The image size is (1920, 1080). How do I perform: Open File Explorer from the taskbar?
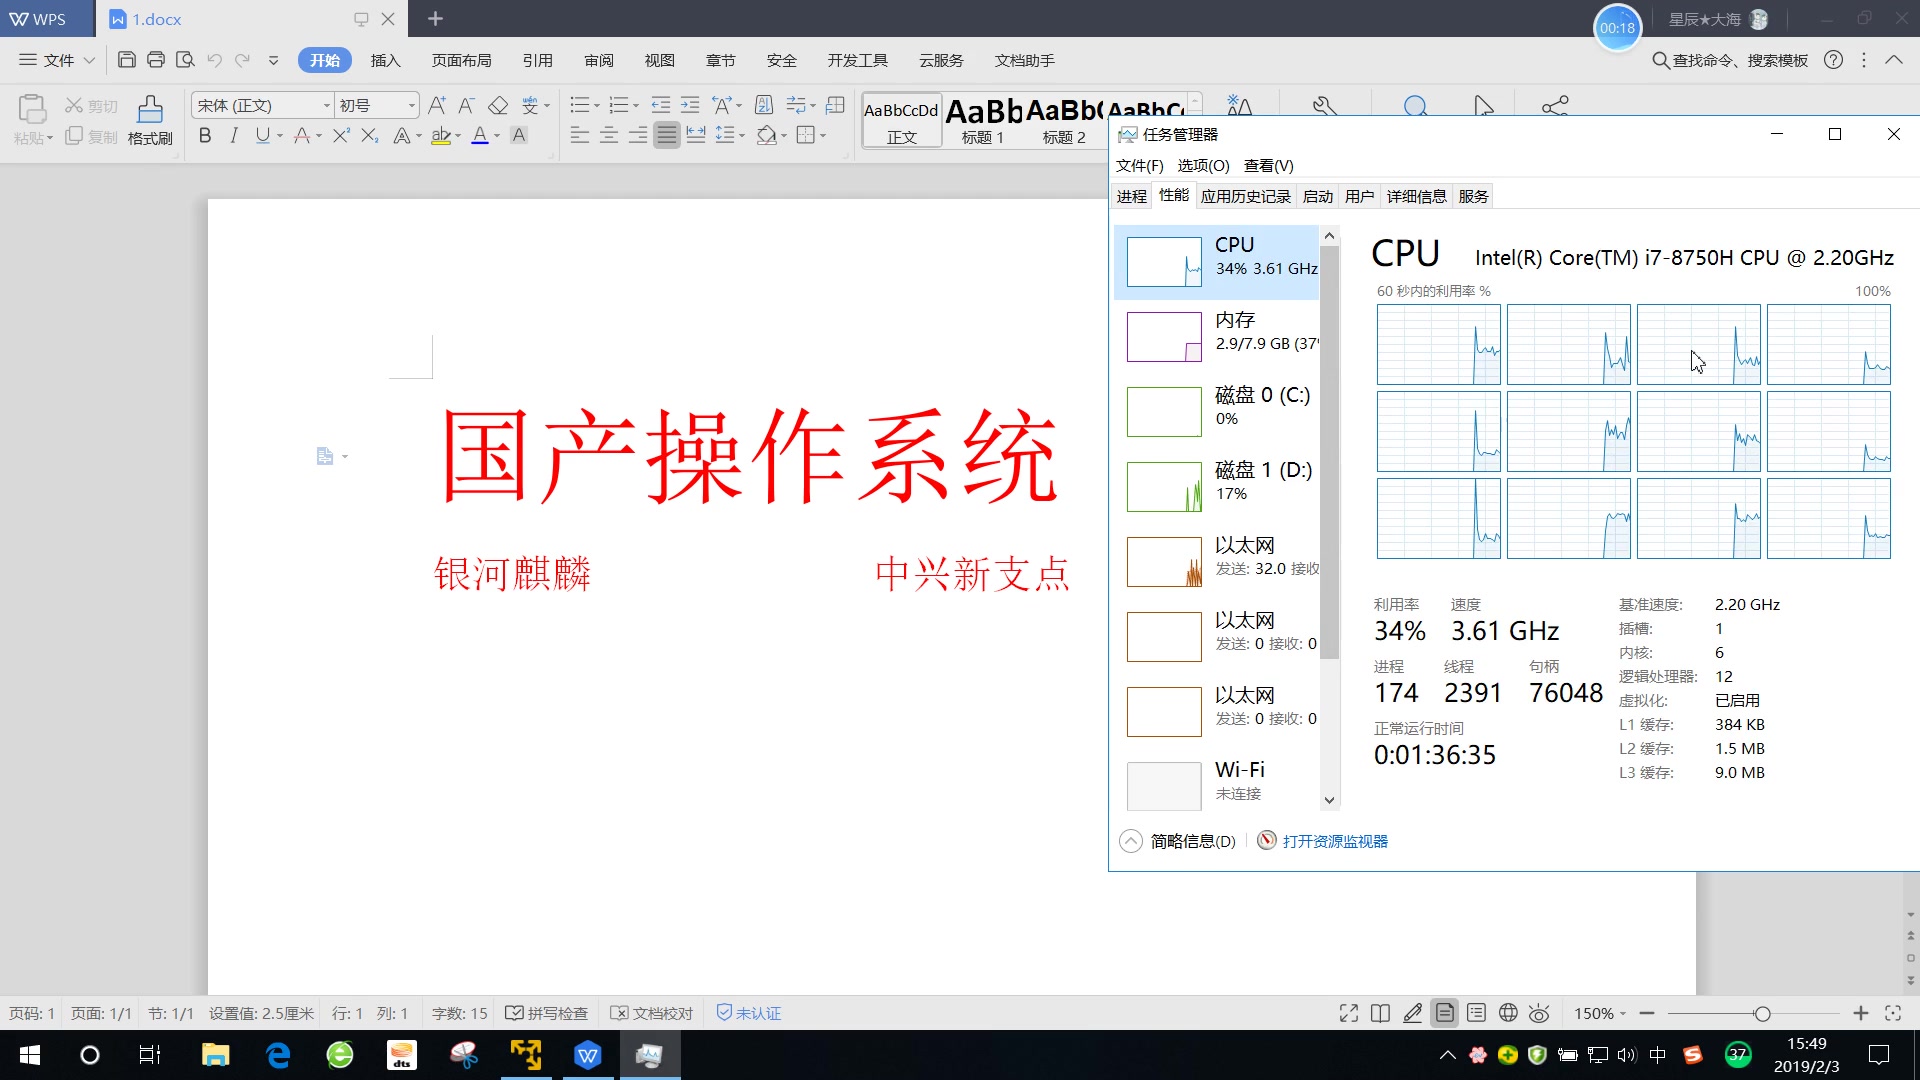tap(216, 1055)
